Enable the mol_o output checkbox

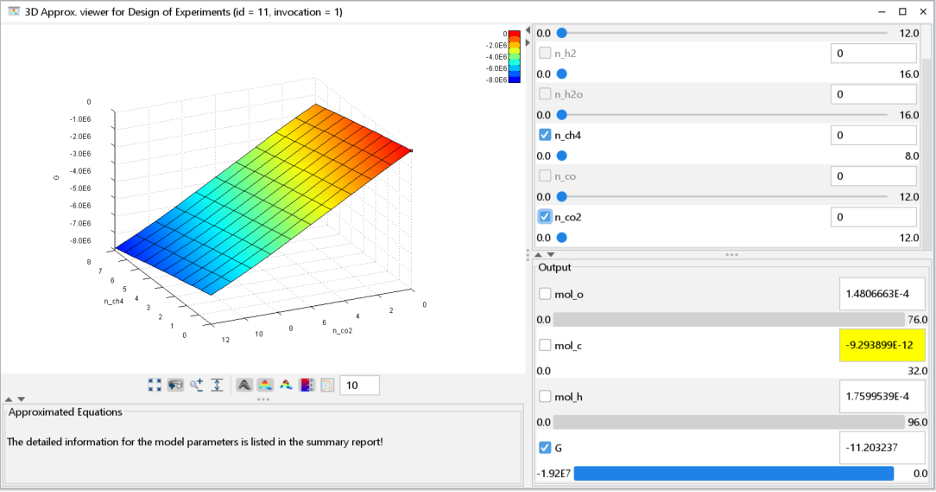coord(545,294)
